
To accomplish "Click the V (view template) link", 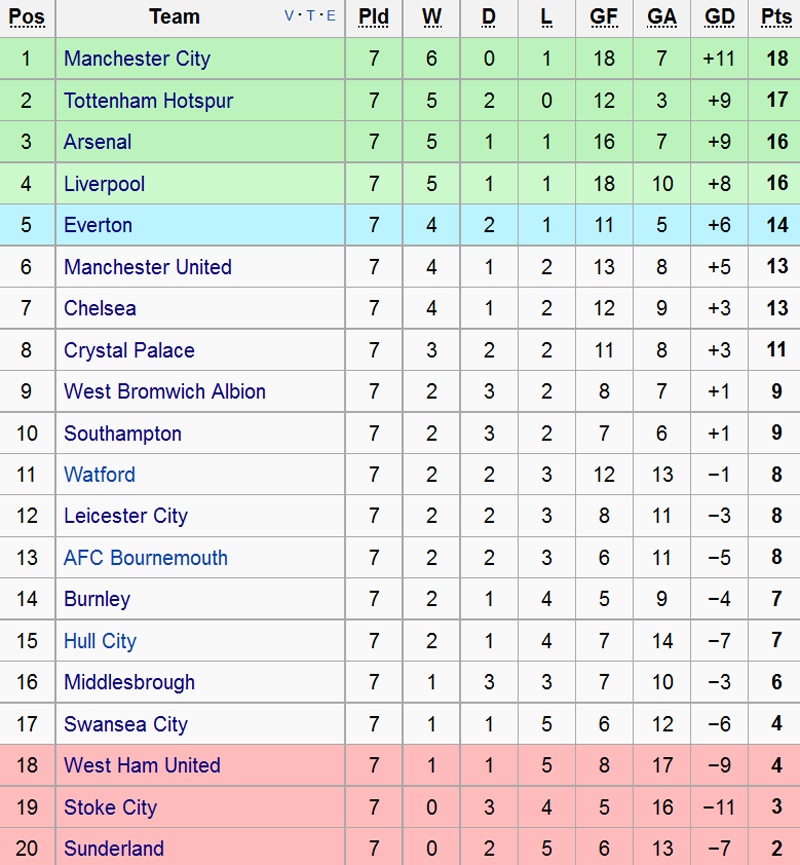I will (x=290, y=16).
